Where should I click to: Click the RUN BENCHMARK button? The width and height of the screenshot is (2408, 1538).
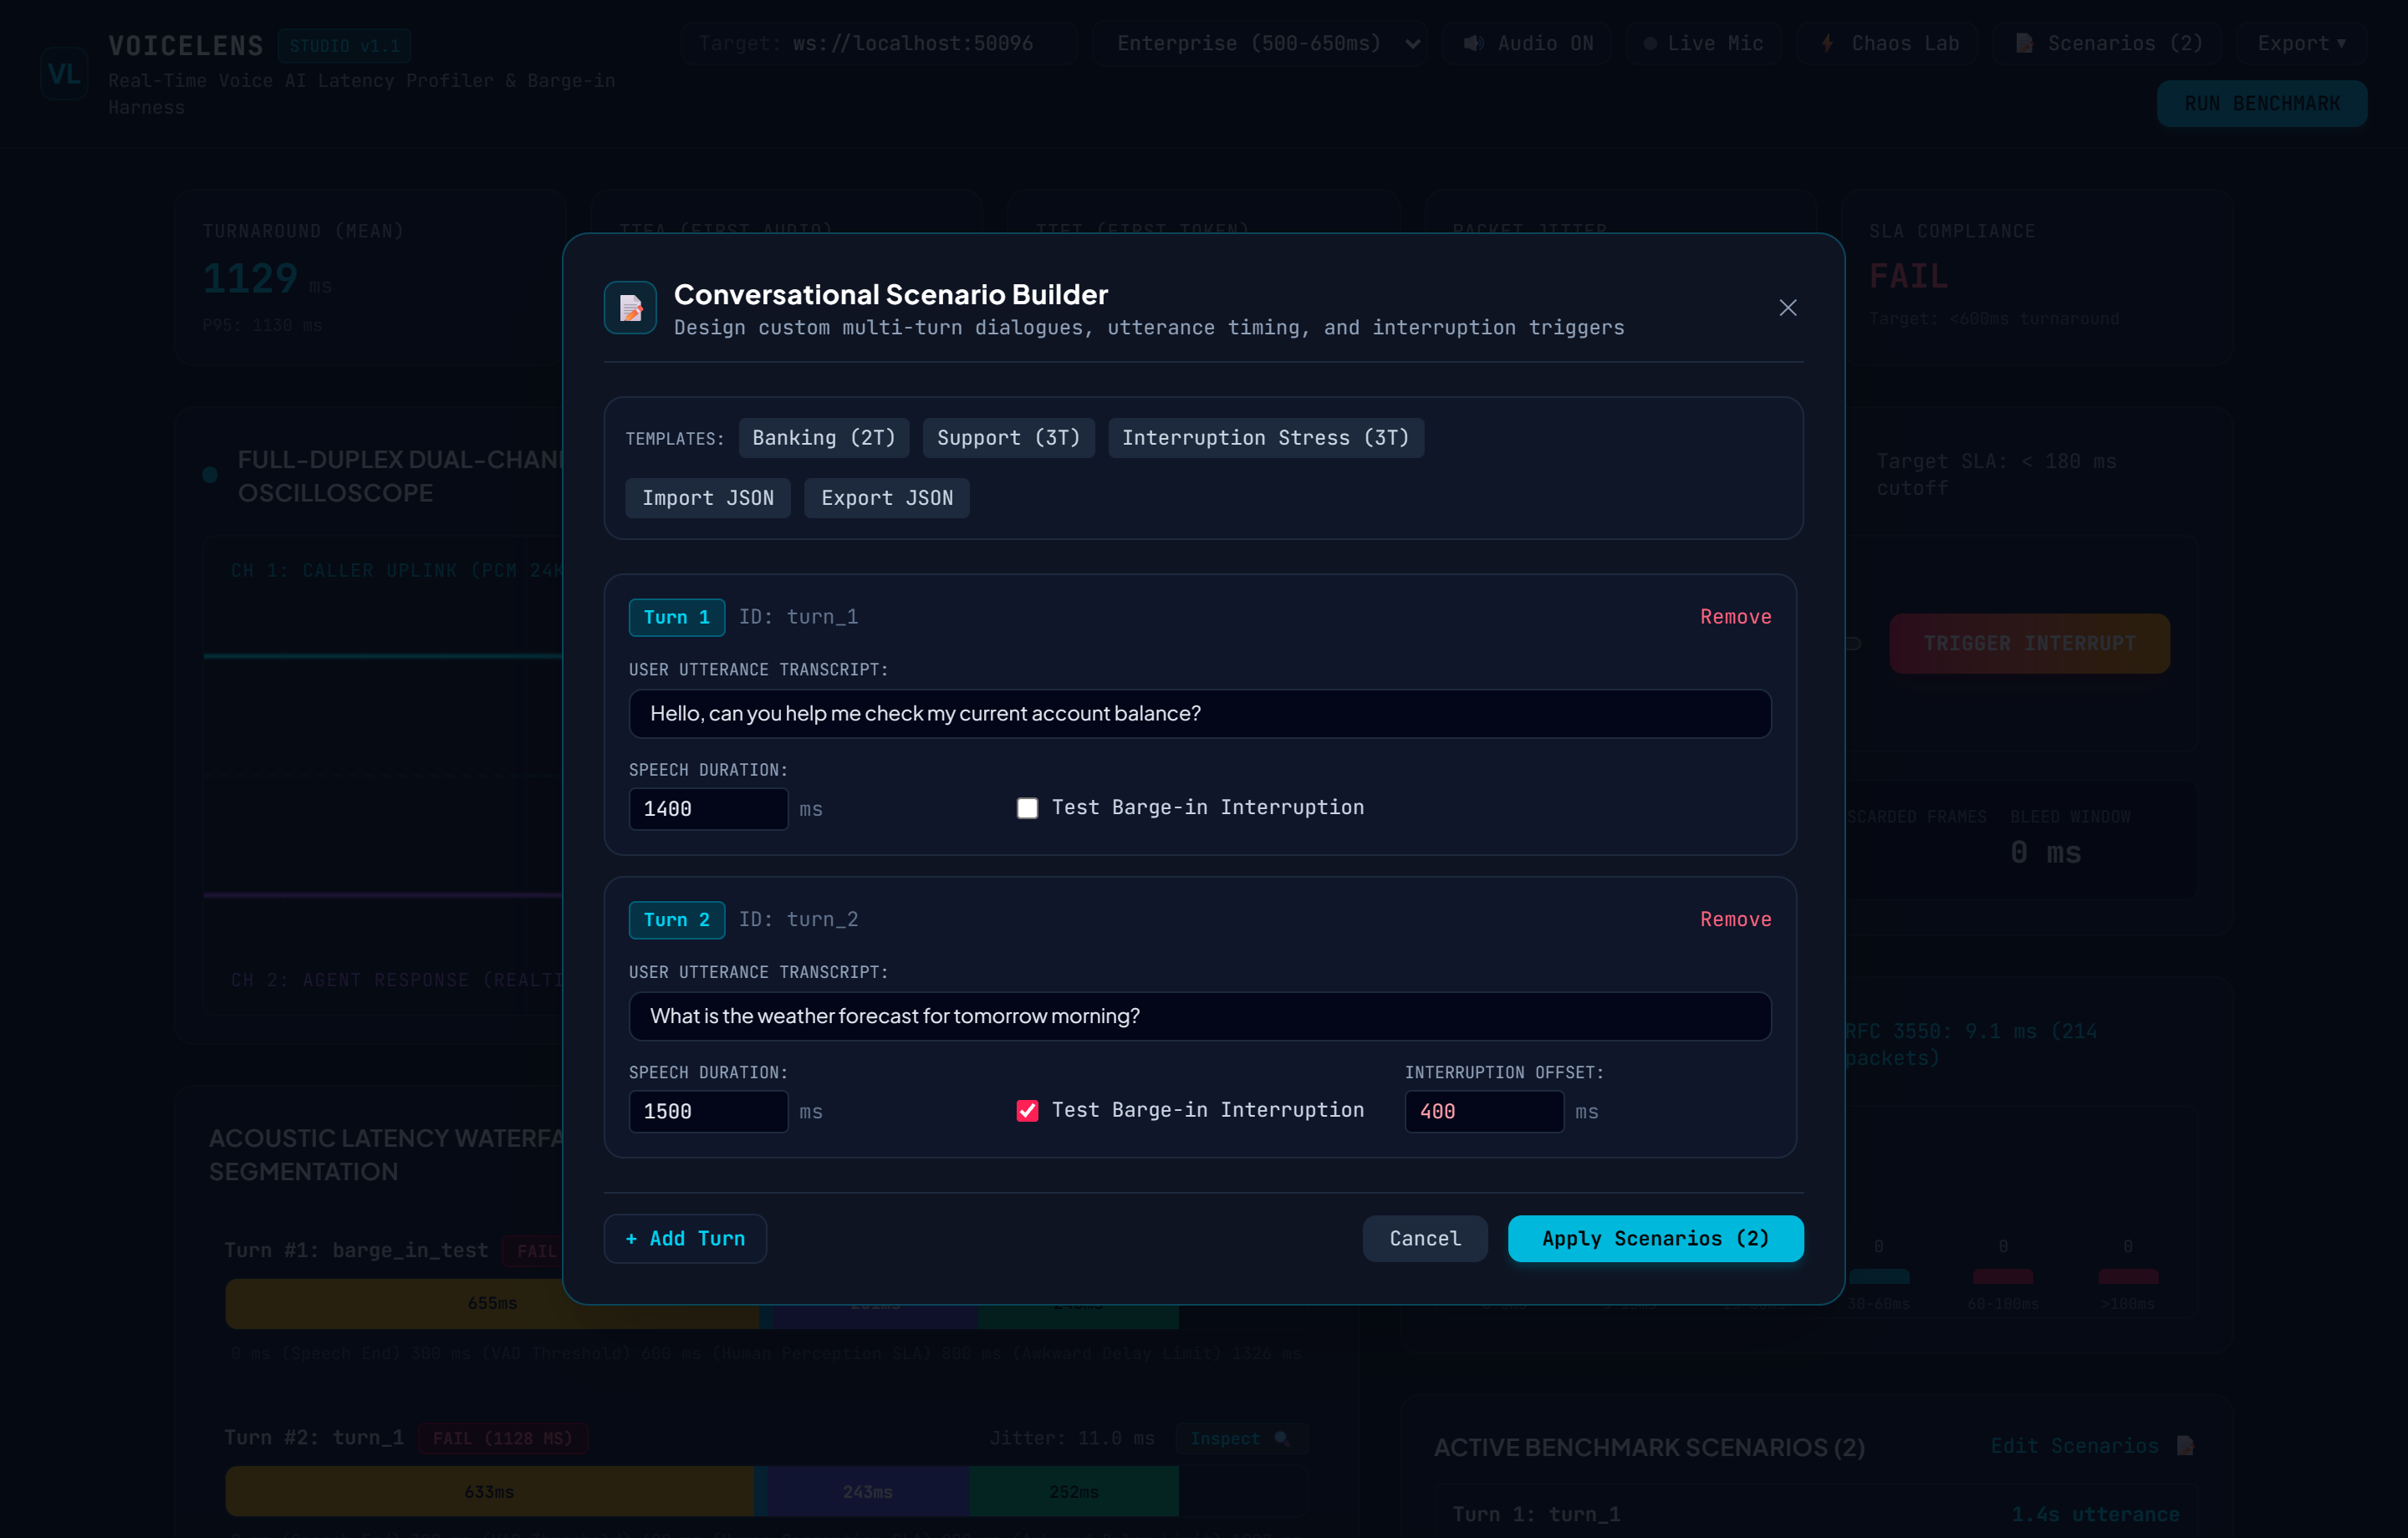coord(2261,104)
